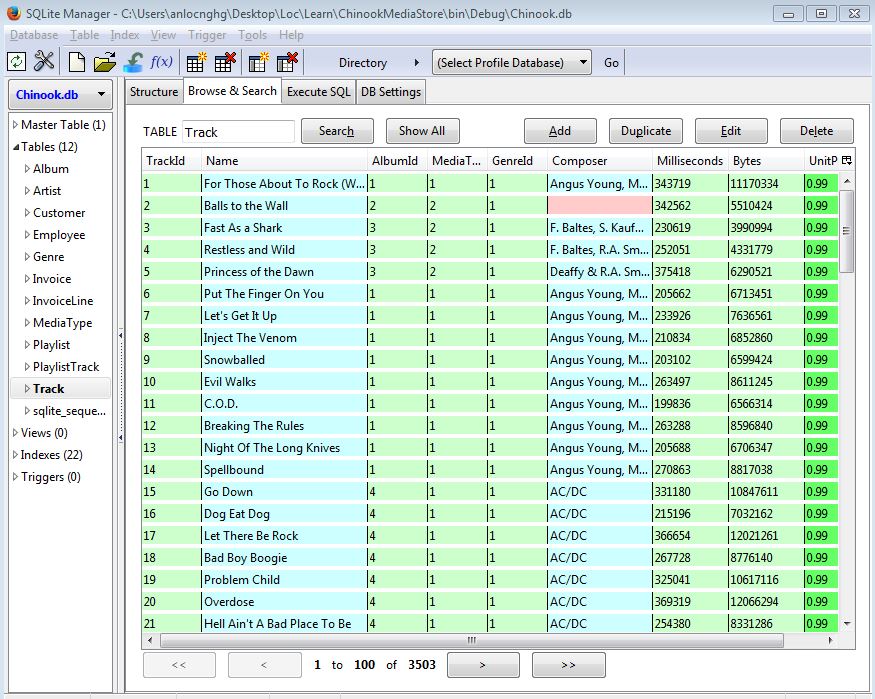Image resolution: width=875 pixels, height=699 pixels.
Task: Open the Database menu
Action: 34,35
